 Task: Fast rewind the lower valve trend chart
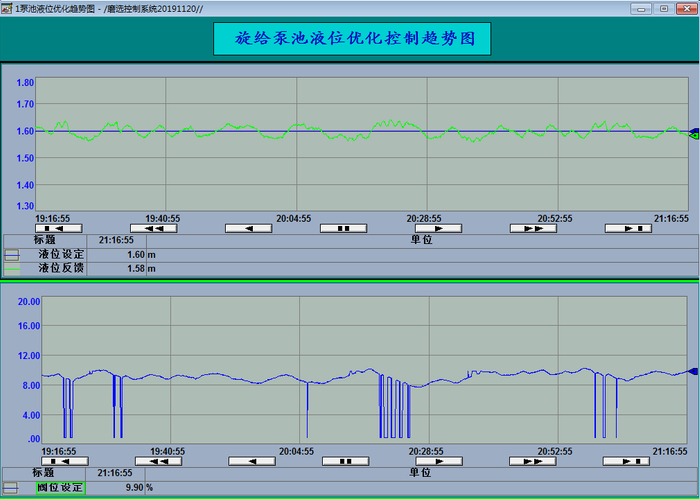(x=158, y=461)
